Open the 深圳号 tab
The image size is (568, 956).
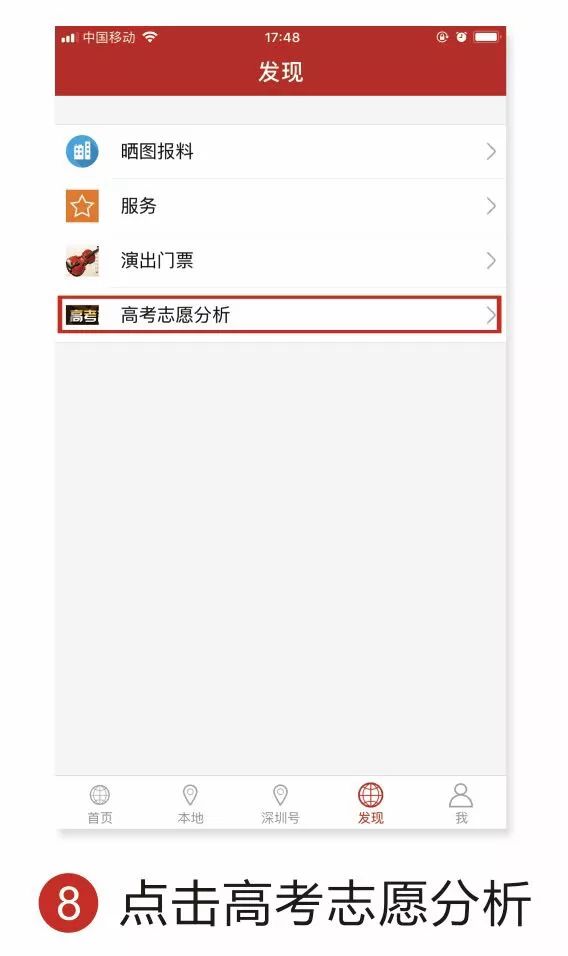point(280,804)
